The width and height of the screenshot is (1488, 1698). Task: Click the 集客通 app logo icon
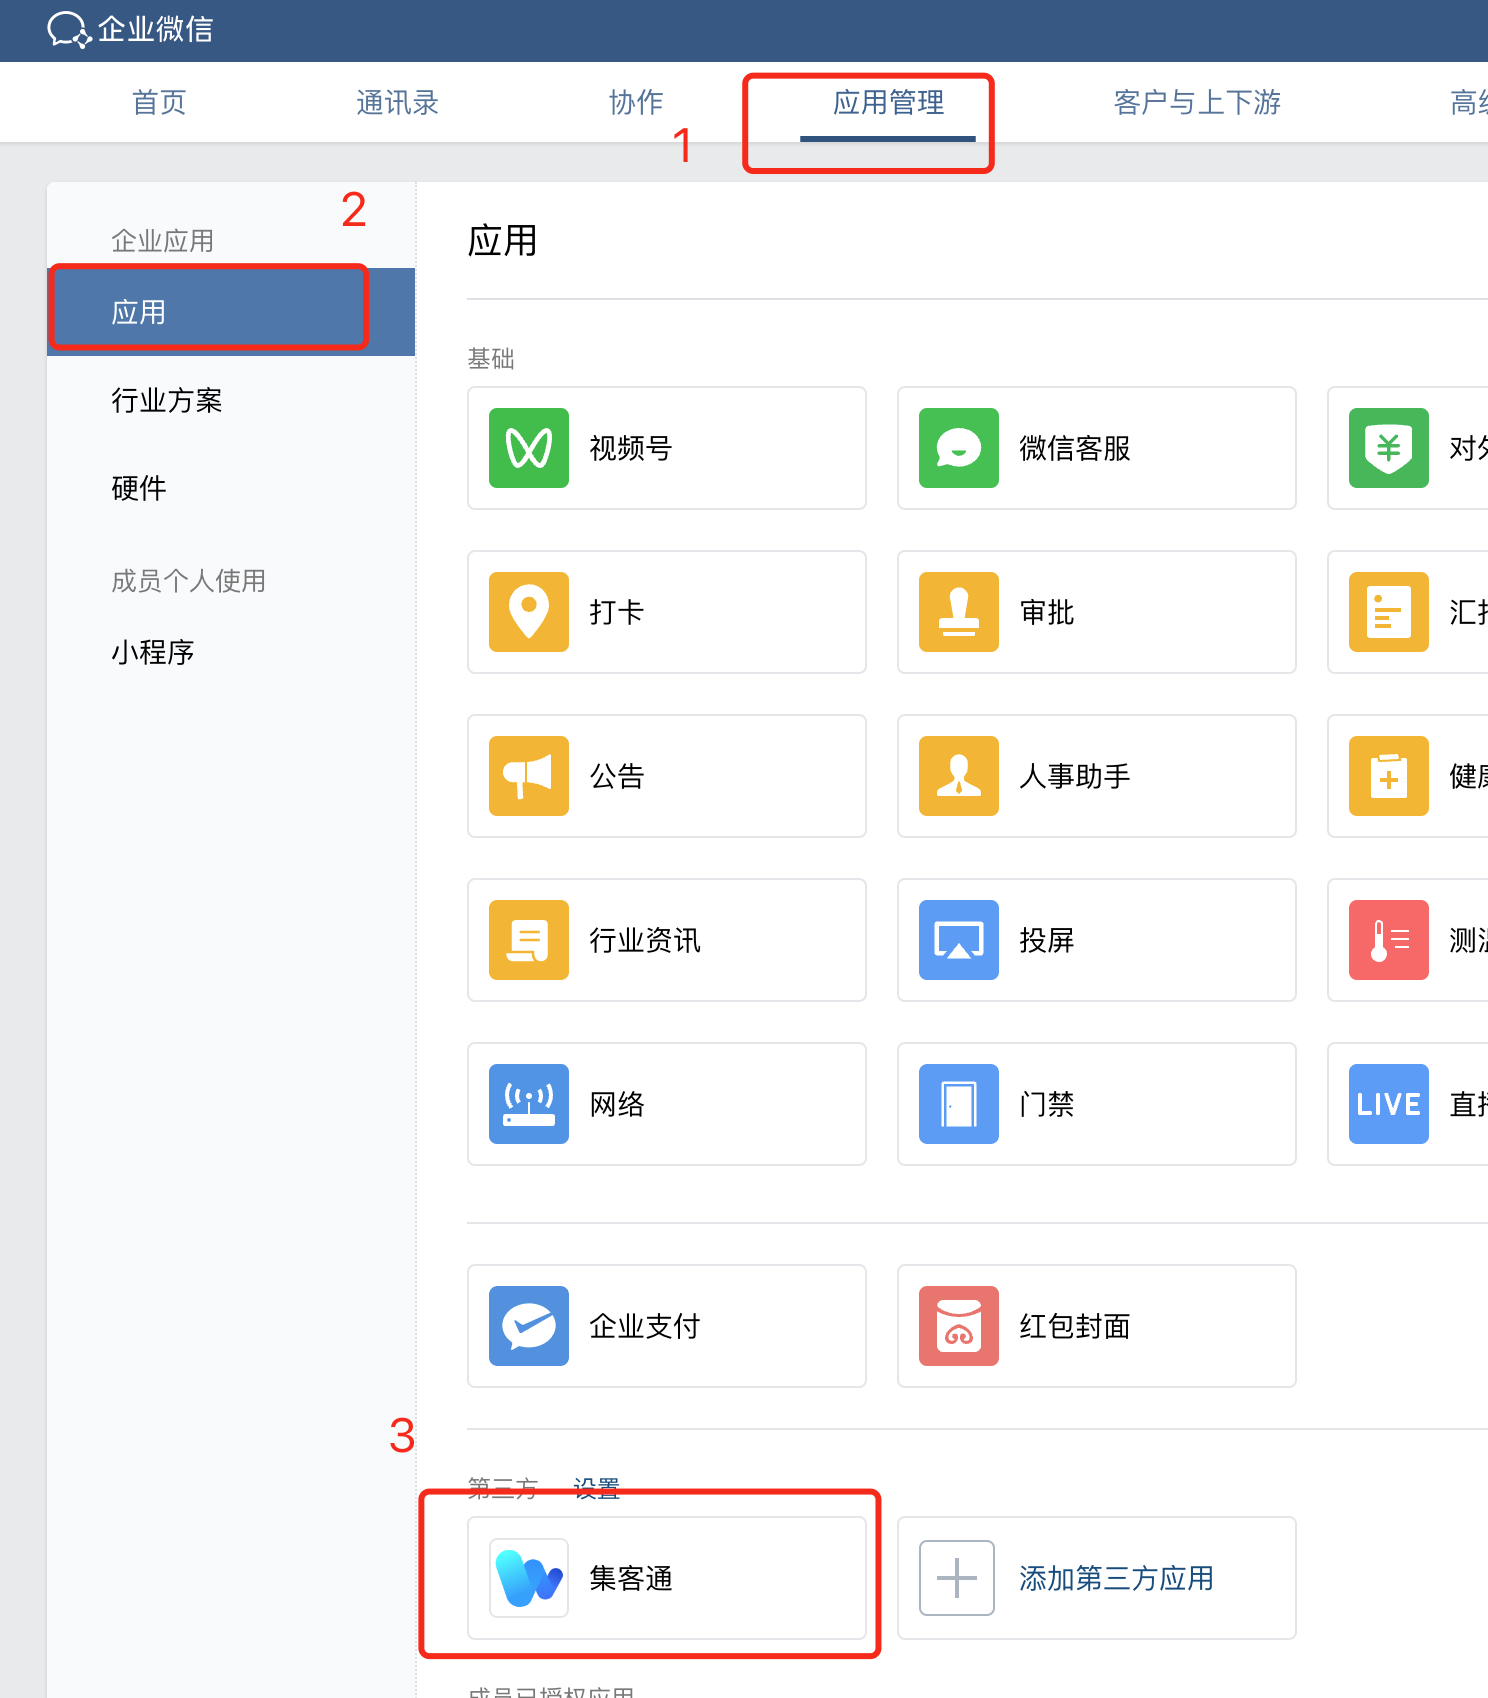click(529, 1578)
